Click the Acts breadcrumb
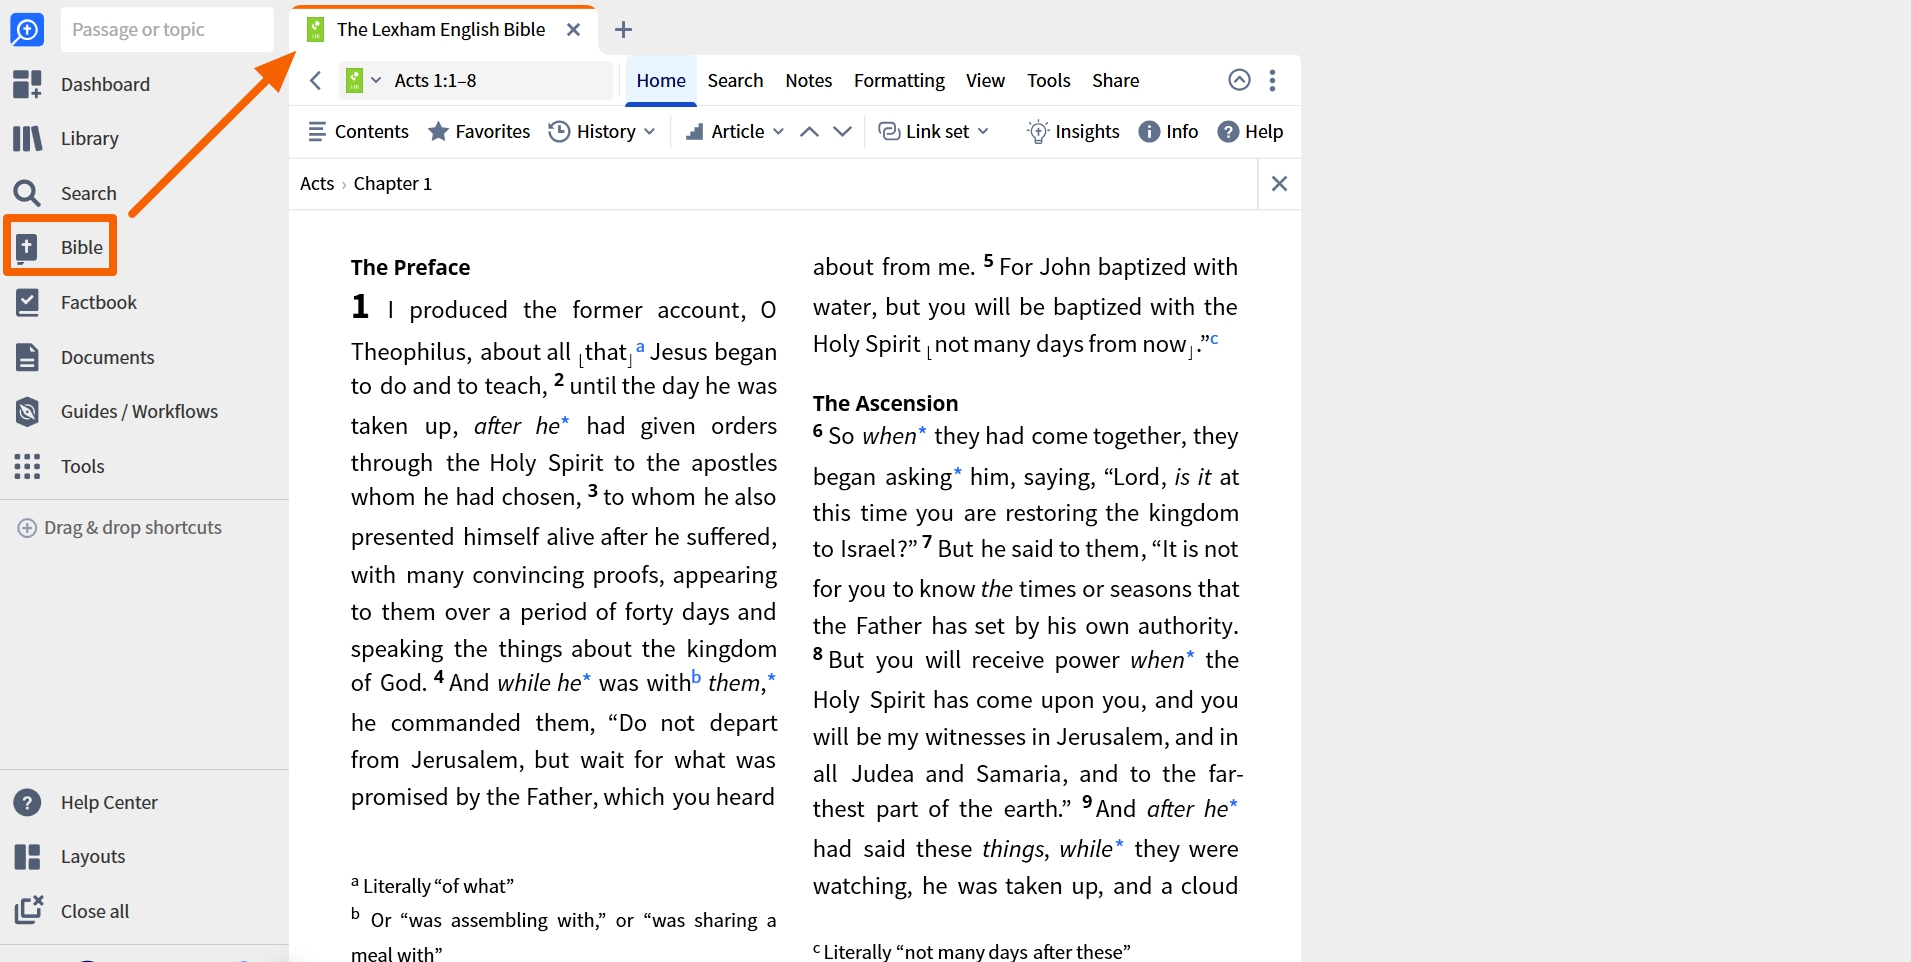Viewport: 1911px width, 962px height. [x=317, y=183]
